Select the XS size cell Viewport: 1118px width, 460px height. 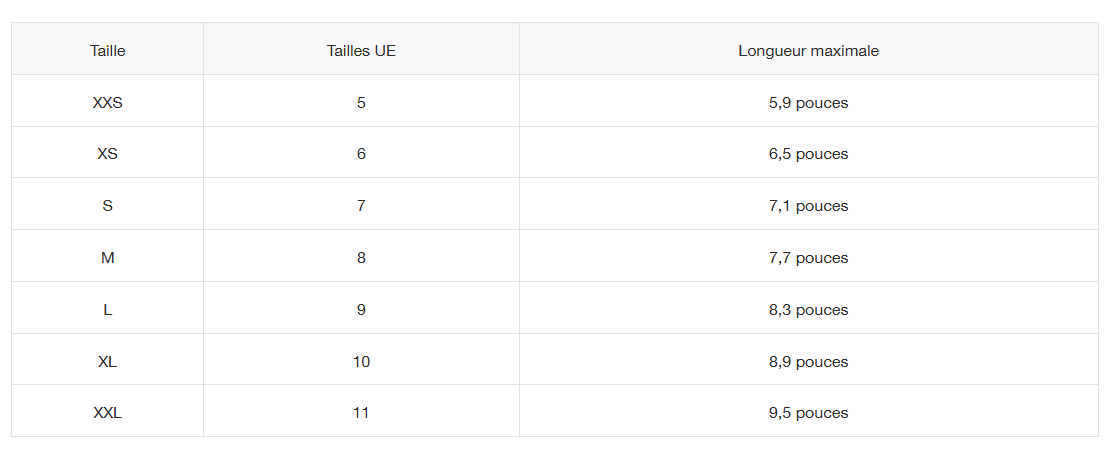coord(108,154)
